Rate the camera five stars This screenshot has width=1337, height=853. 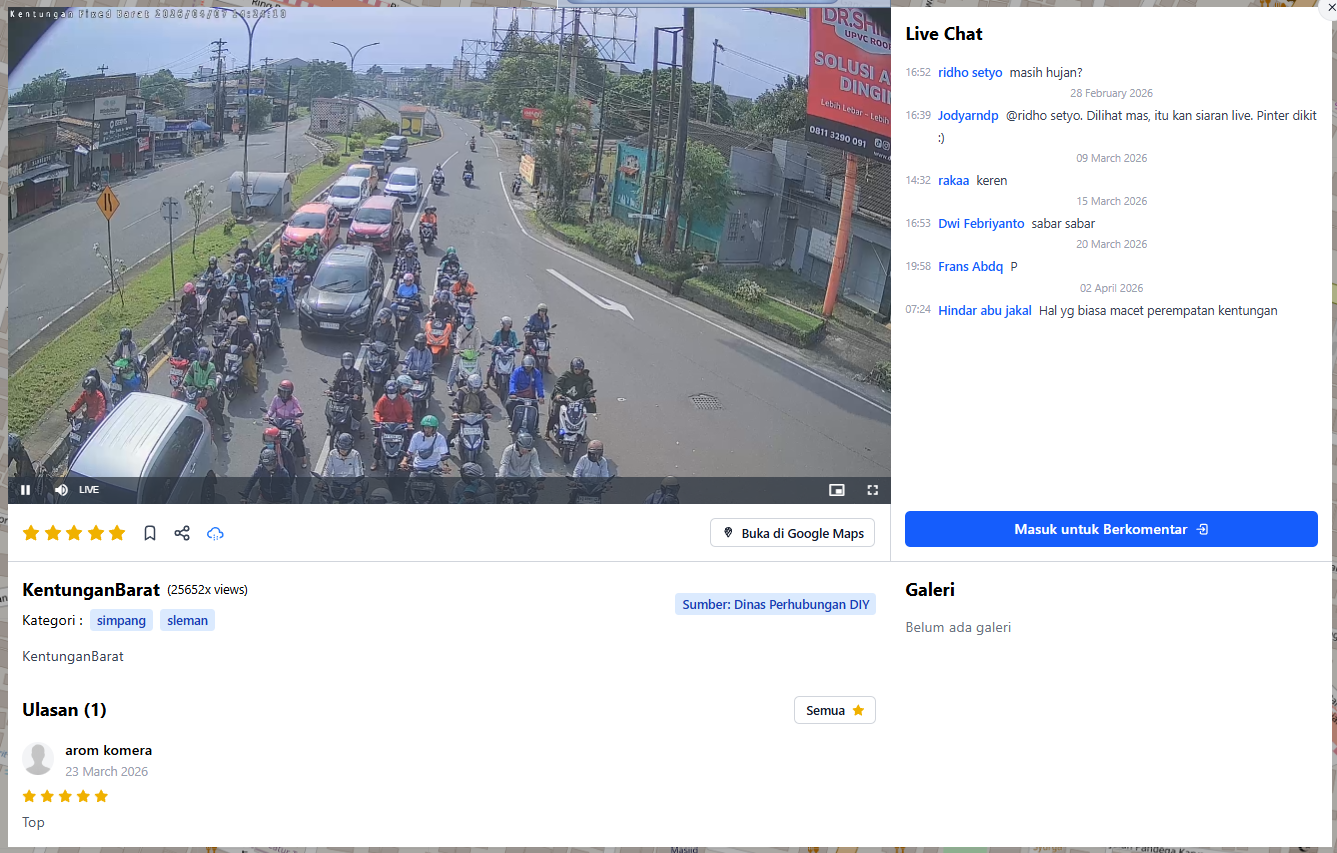click(117, 533)
